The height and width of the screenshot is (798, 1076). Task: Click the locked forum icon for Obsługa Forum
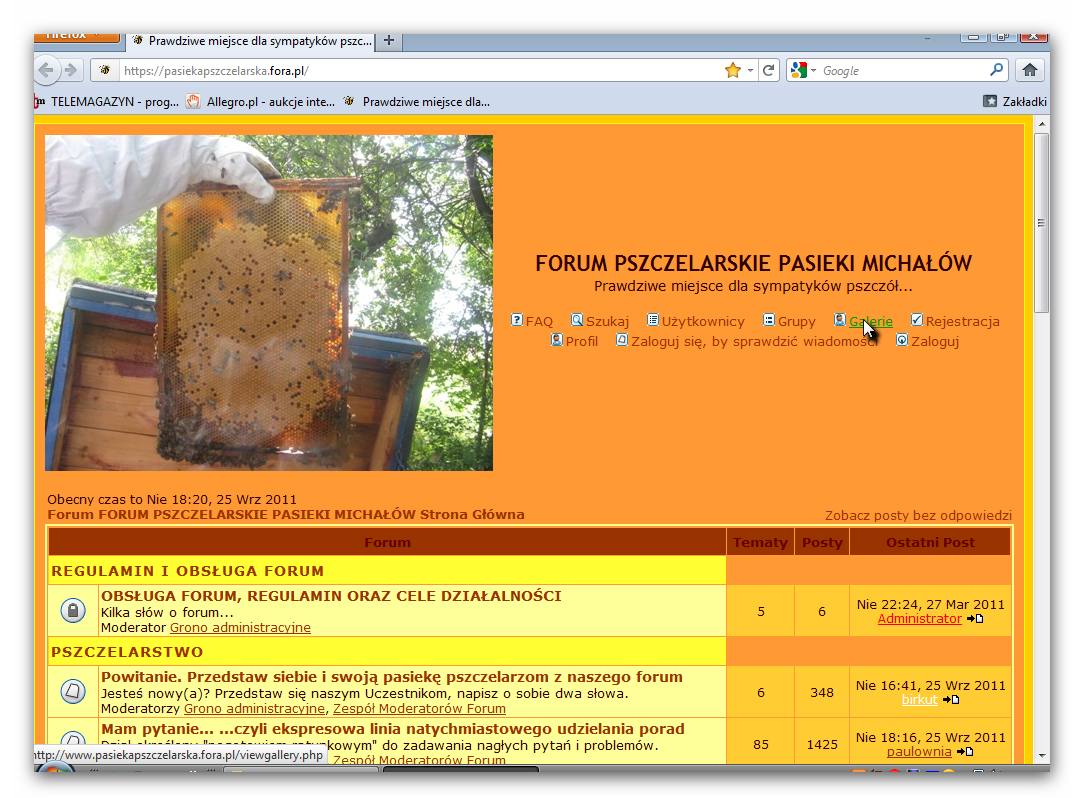point(73,610)
